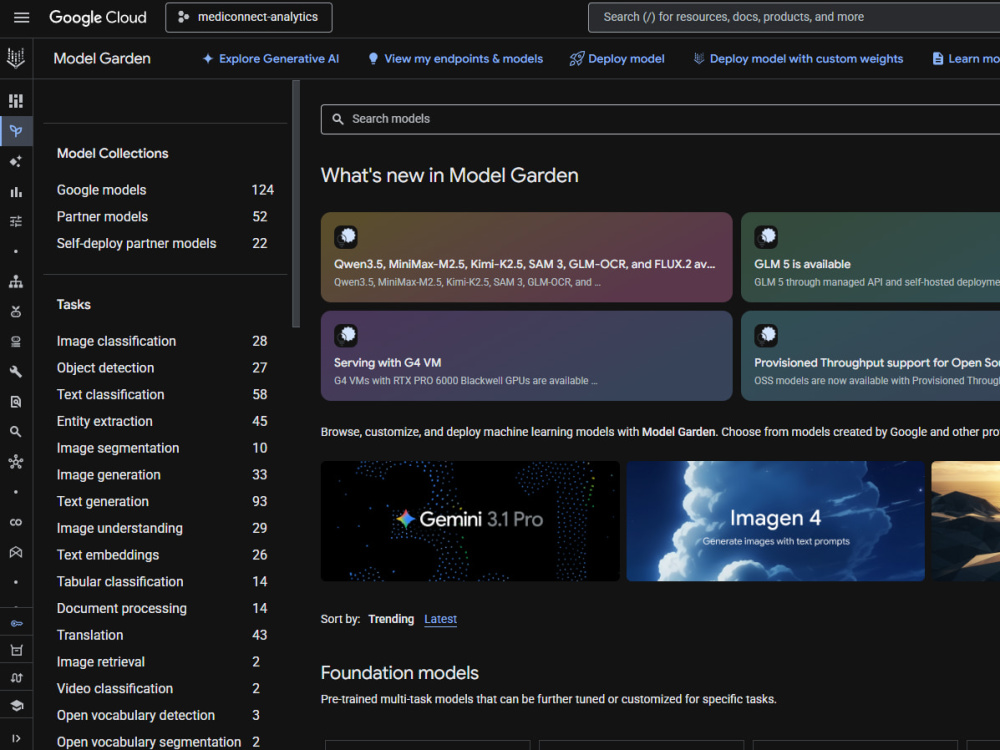
Task: Open the hierarchy tree icon in sidebar
Action: 16,281
